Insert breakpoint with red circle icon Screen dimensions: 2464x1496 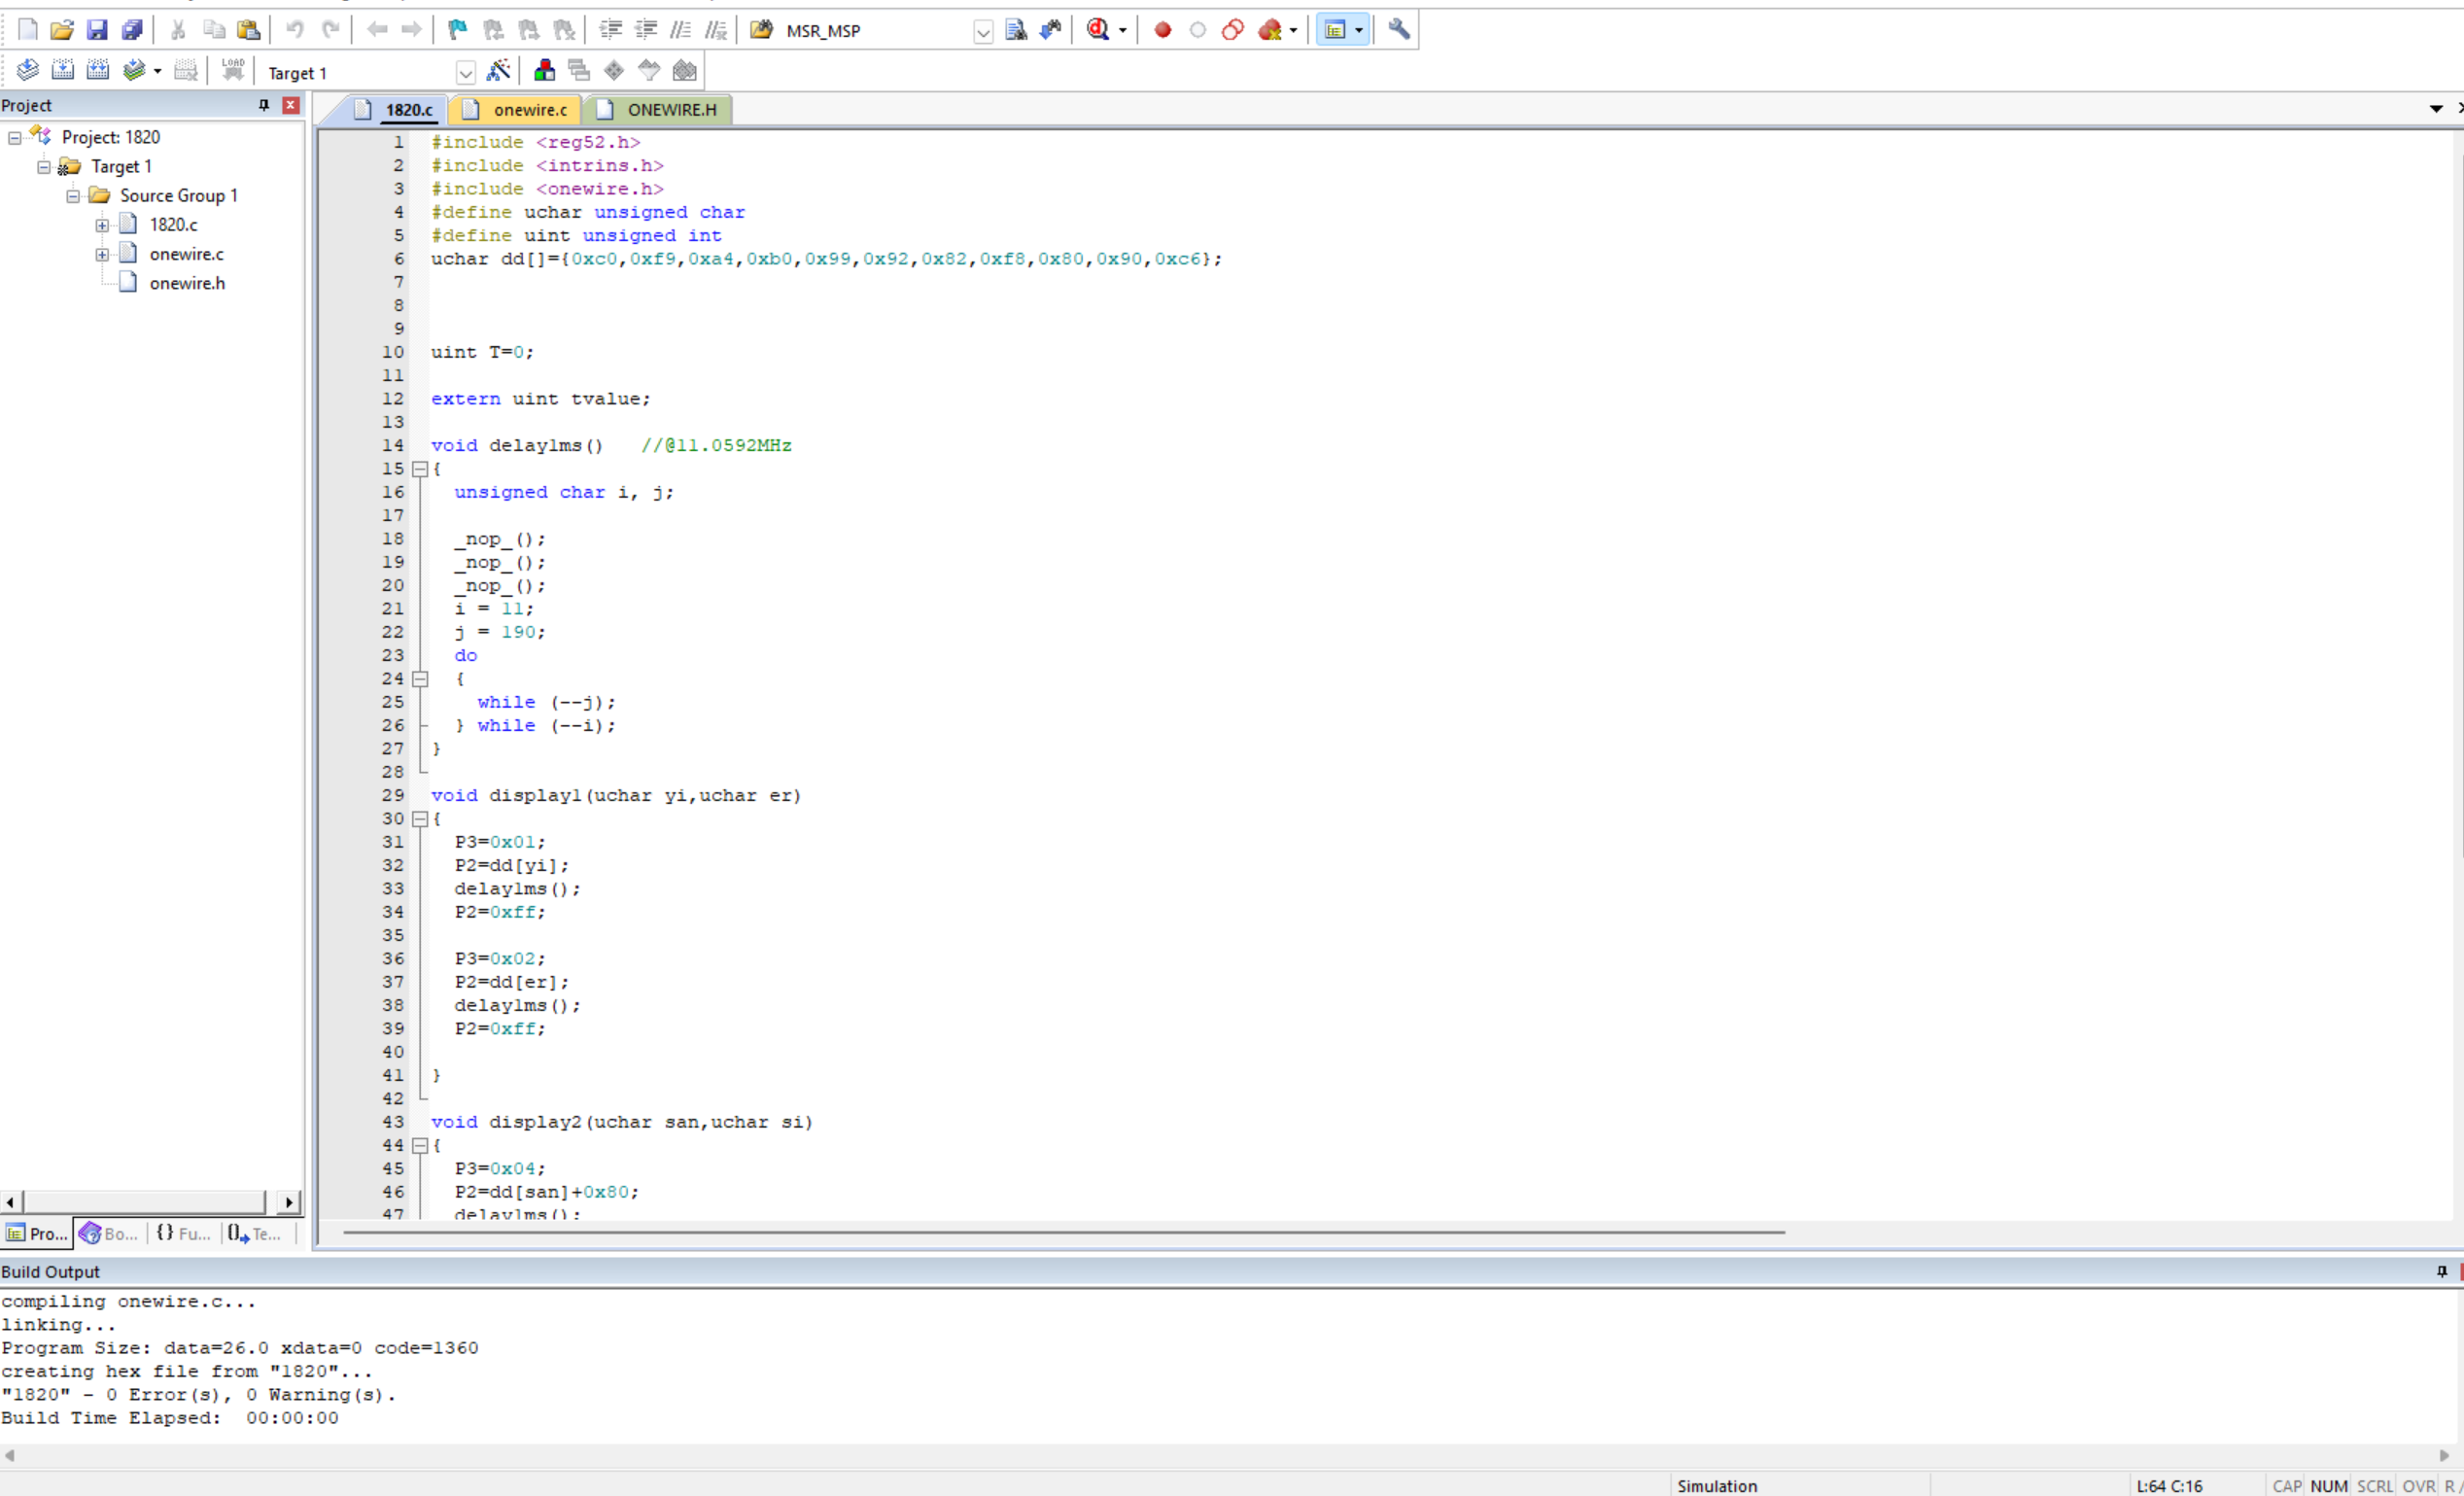coord(1162,30)
